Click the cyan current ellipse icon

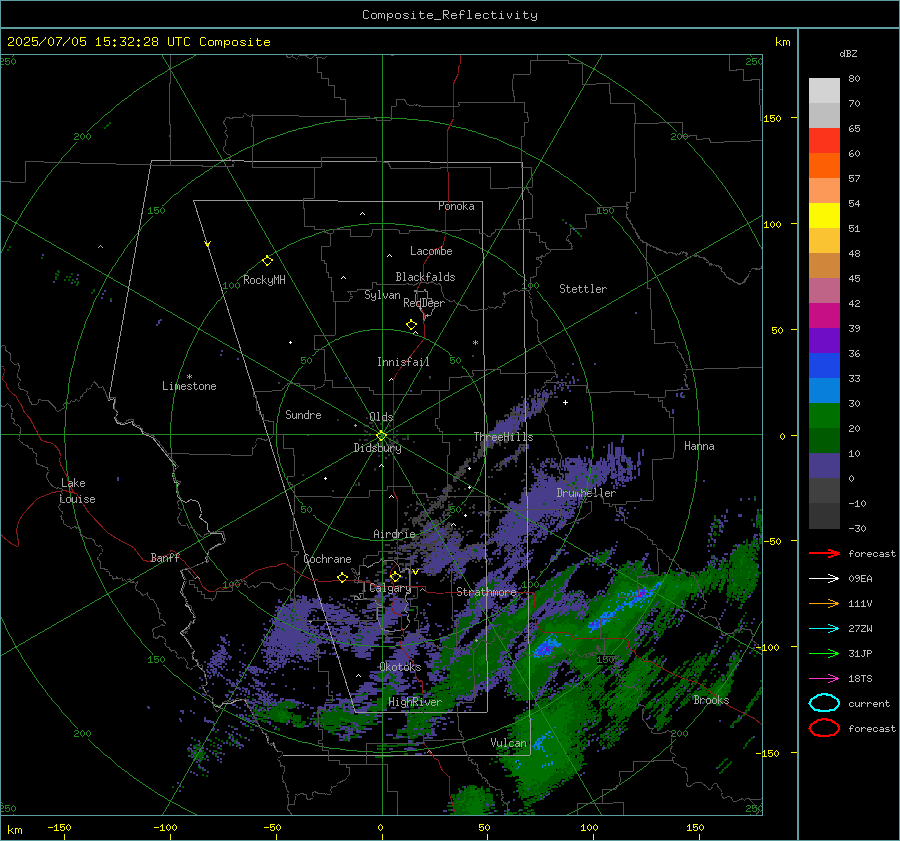point(824,703)
